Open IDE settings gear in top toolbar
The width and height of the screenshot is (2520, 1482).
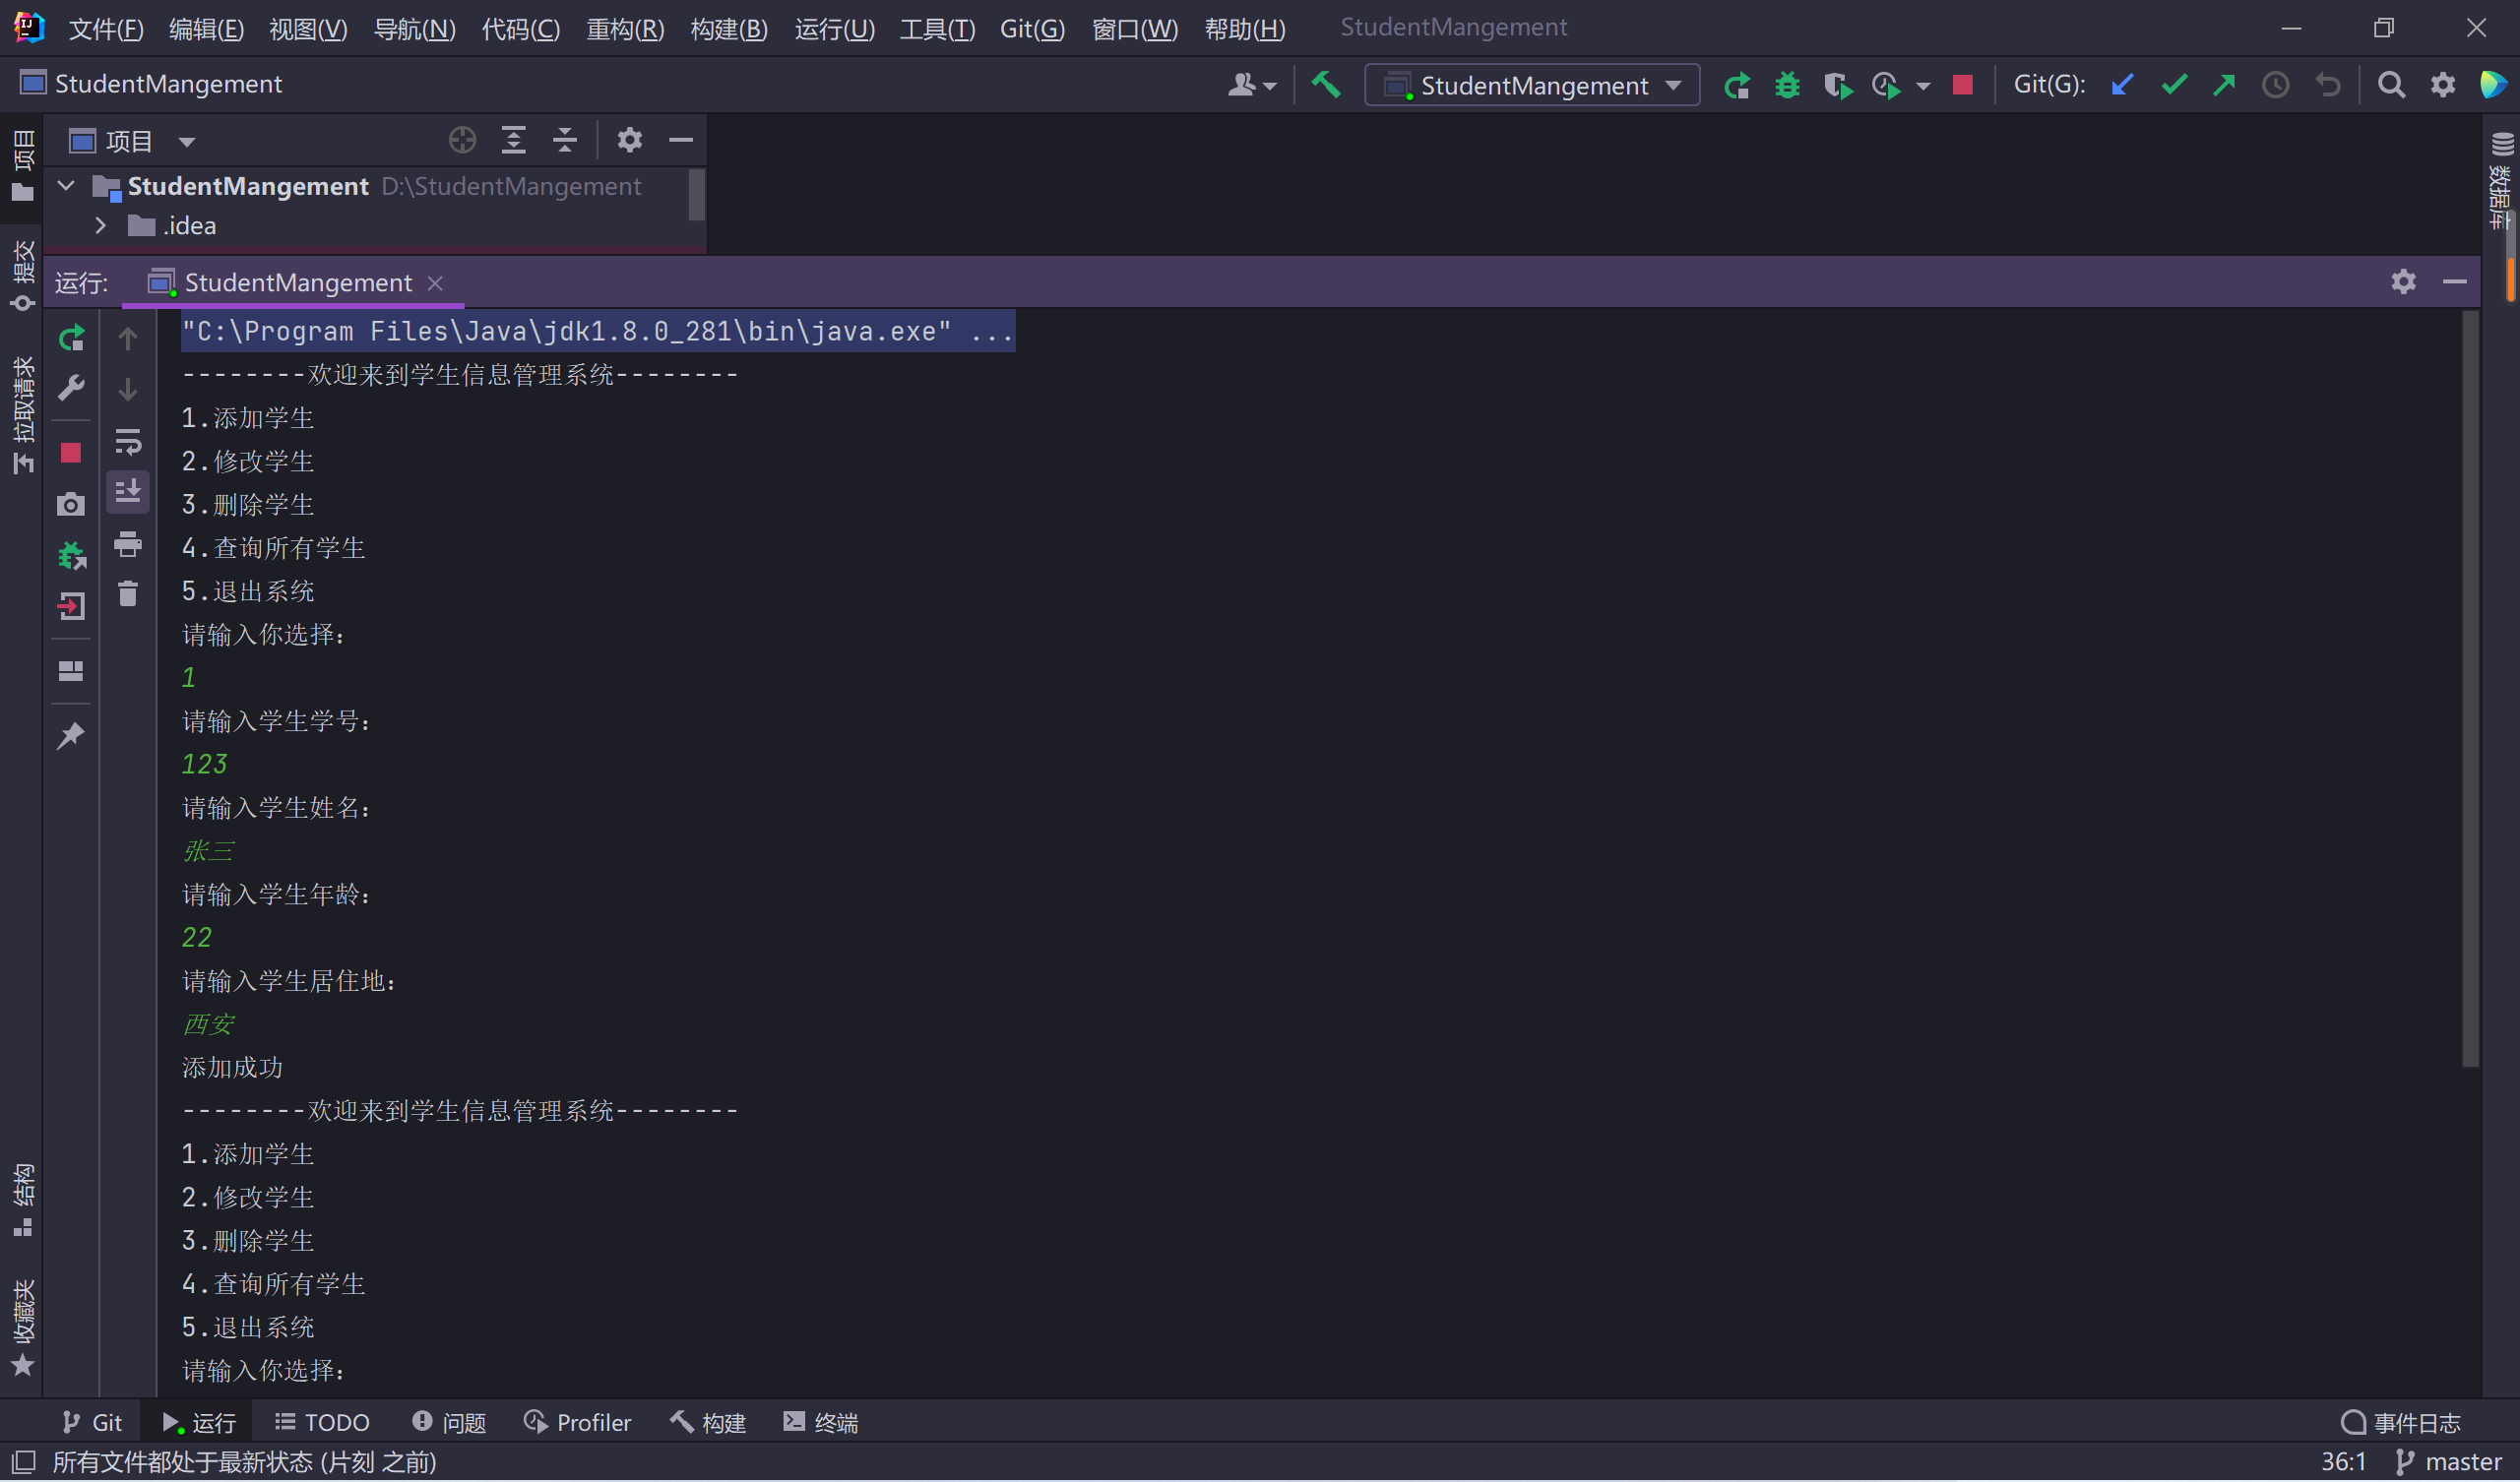click(2443, 85)
